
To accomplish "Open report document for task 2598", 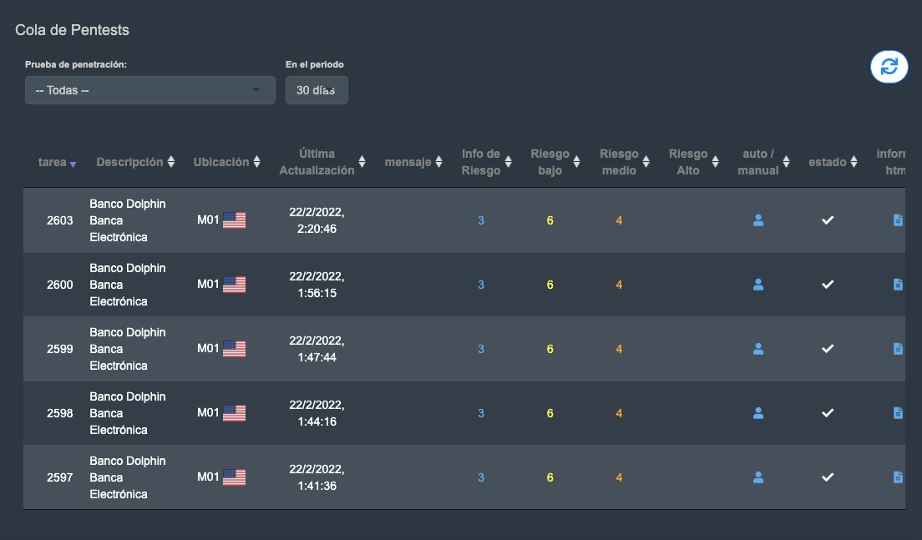I will [898, 413].
